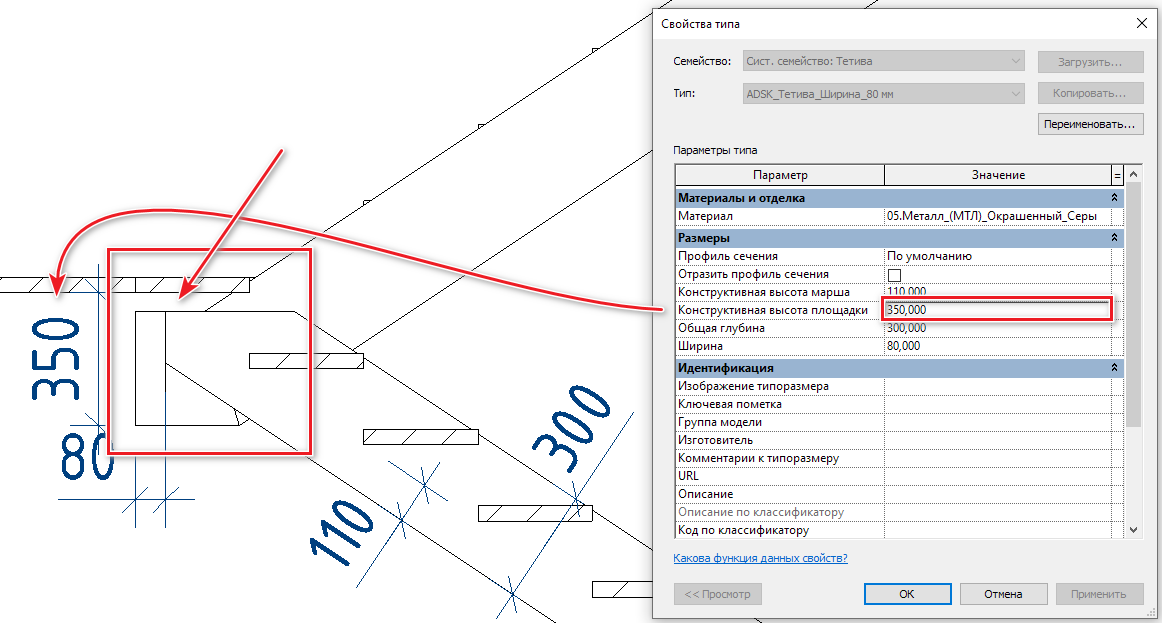The height and width of the screenshot is (623, 1162).
Task: Collapse the Материалы и отделка group chevron
Action: (1114, 198)
